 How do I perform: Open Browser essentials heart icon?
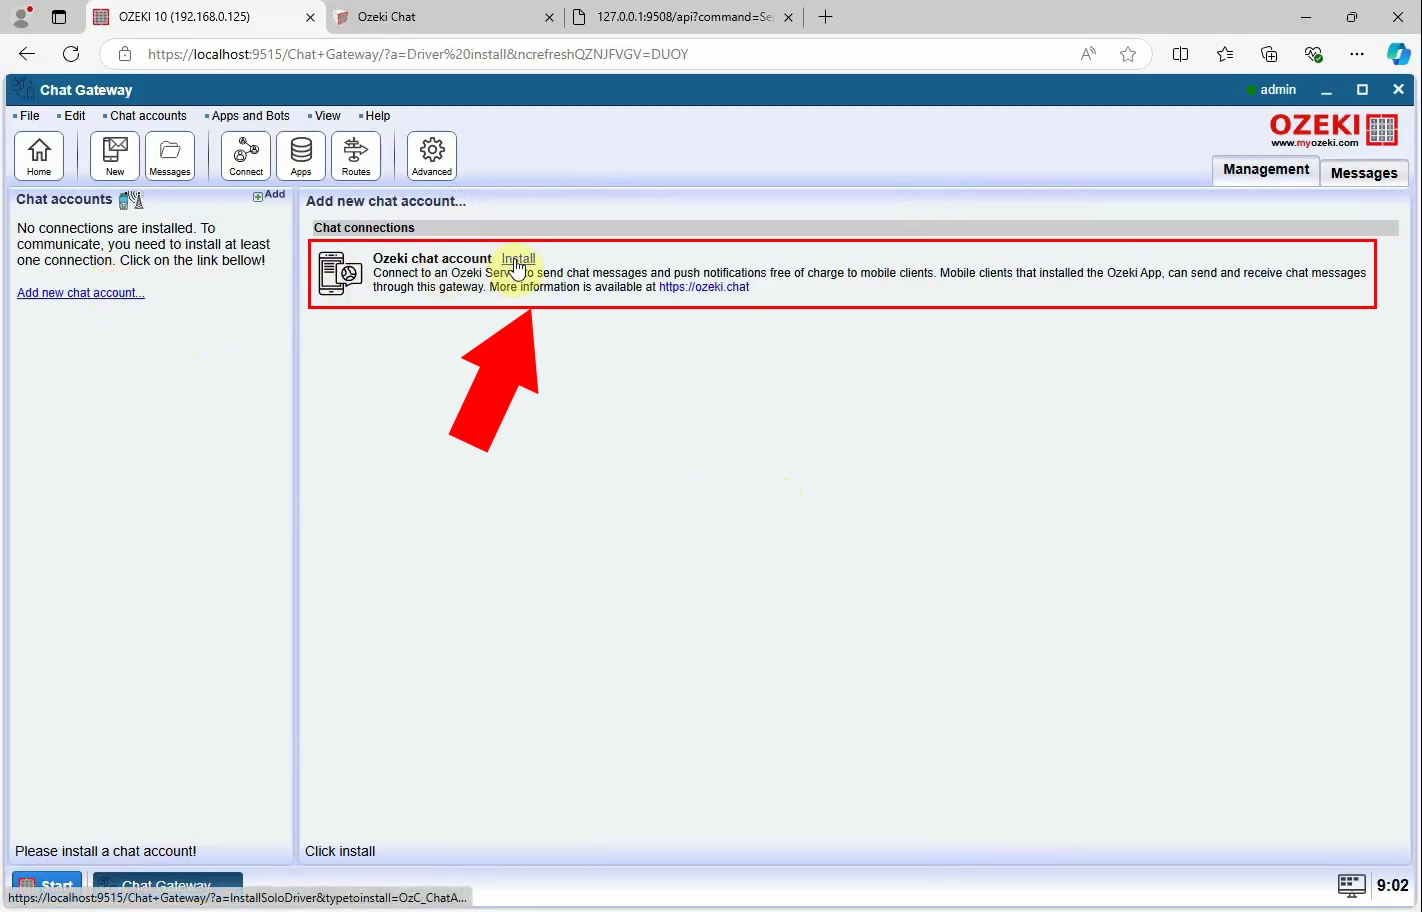(1314, 54)
